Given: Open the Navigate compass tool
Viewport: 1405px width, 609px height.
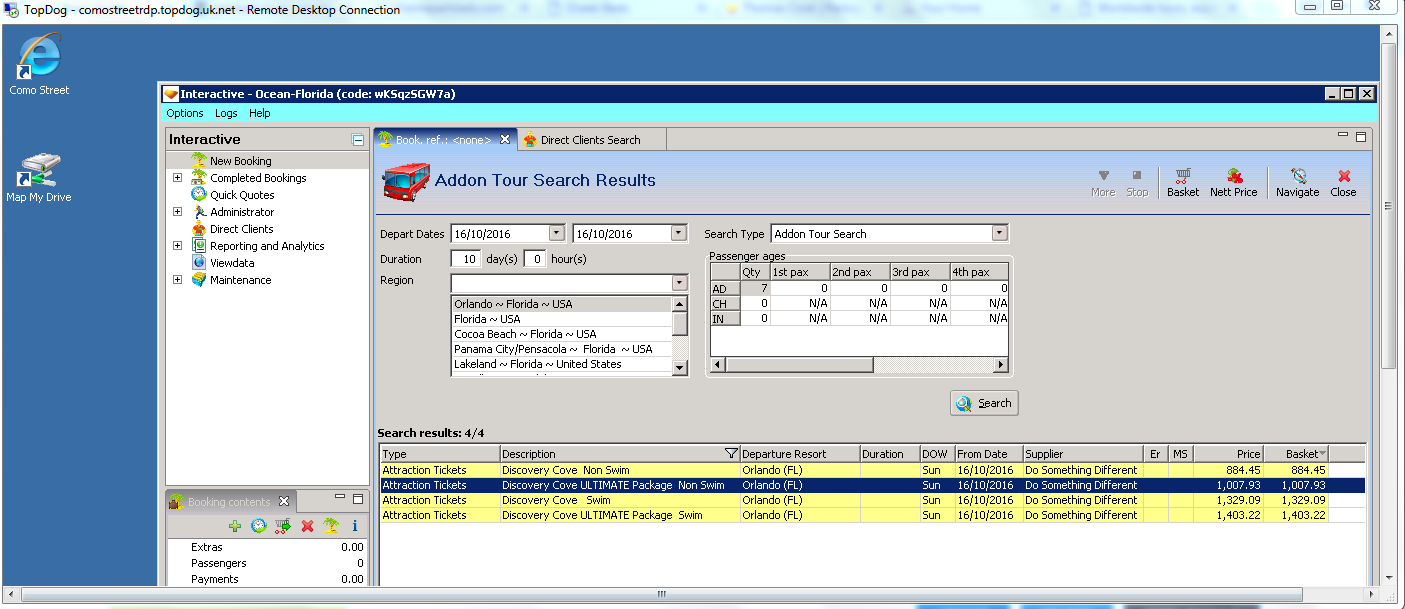Looking at the screenshot, I should pos(1297,182).
